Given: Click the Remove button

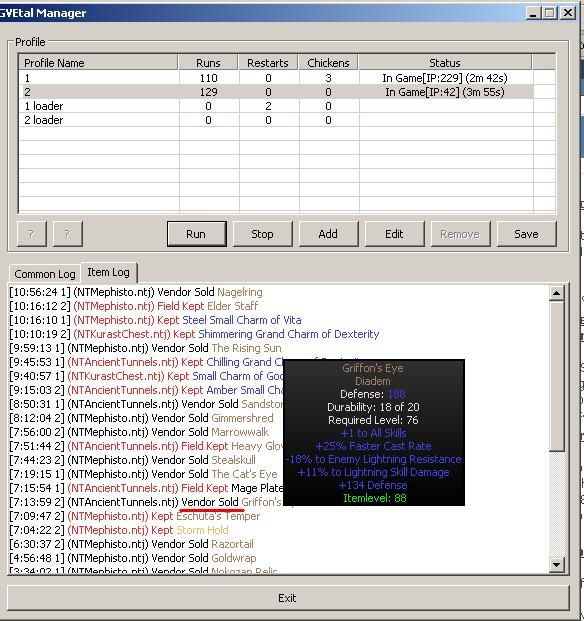Looking at the screenshot, I should click(x=460, y=234).
